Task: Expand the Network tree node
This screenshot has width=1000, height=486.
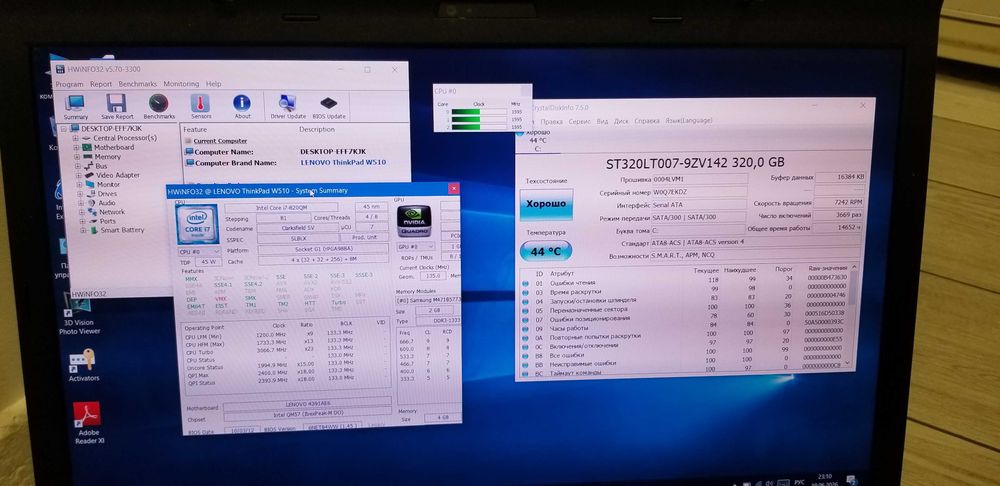Action: (82, 212)
